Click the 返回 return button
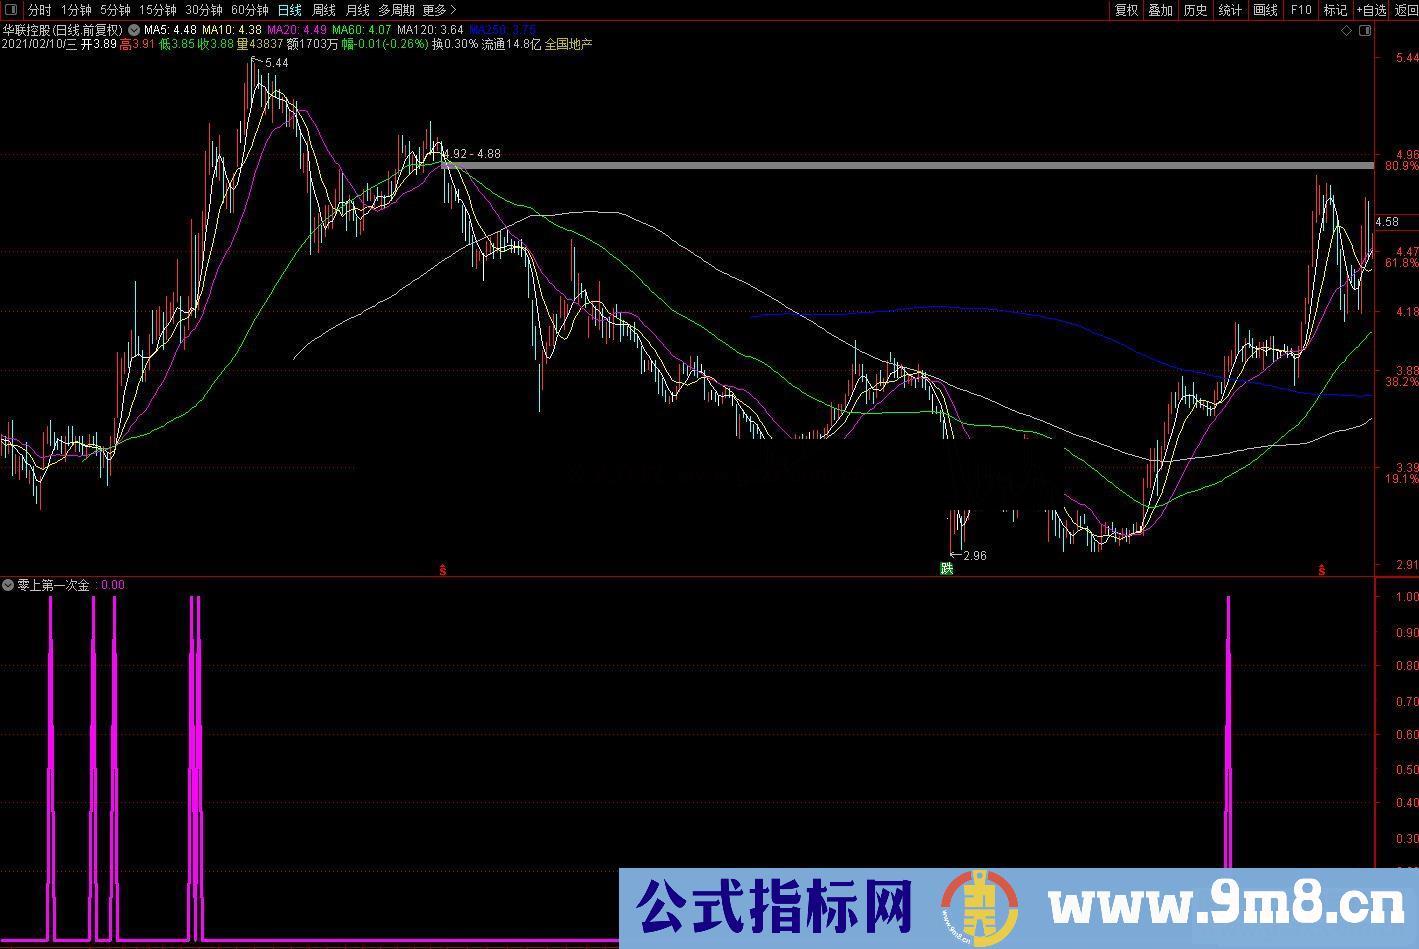 [1404, 9]
